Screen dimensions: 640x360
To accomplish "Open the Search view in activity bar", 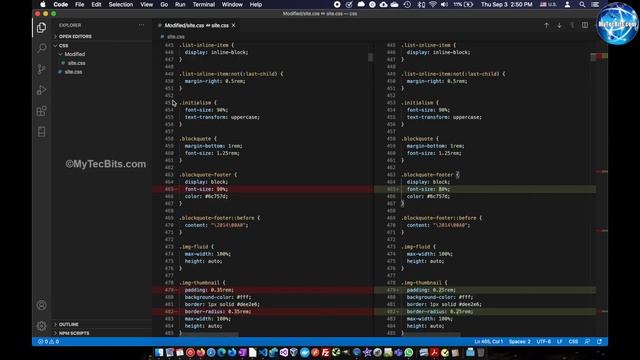I will (x=41, y=48).
